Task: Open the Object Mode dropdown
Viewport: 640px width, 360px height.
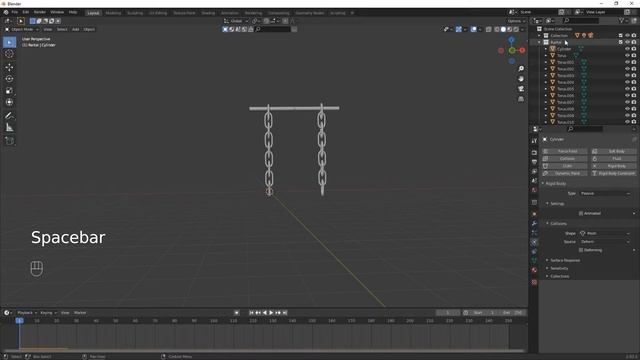Action: point(21,29)
